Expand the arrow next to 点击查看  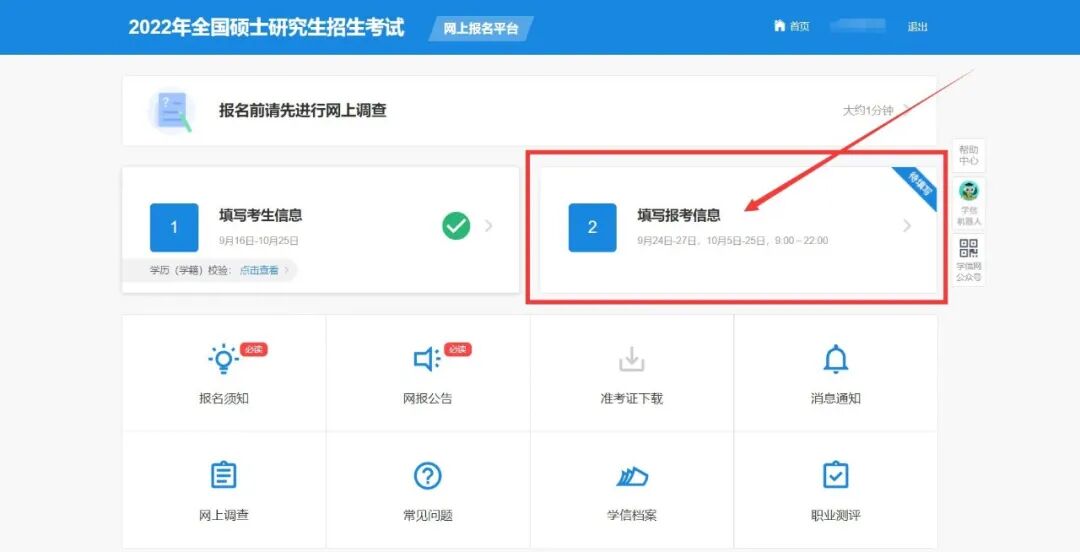[287, 270]
